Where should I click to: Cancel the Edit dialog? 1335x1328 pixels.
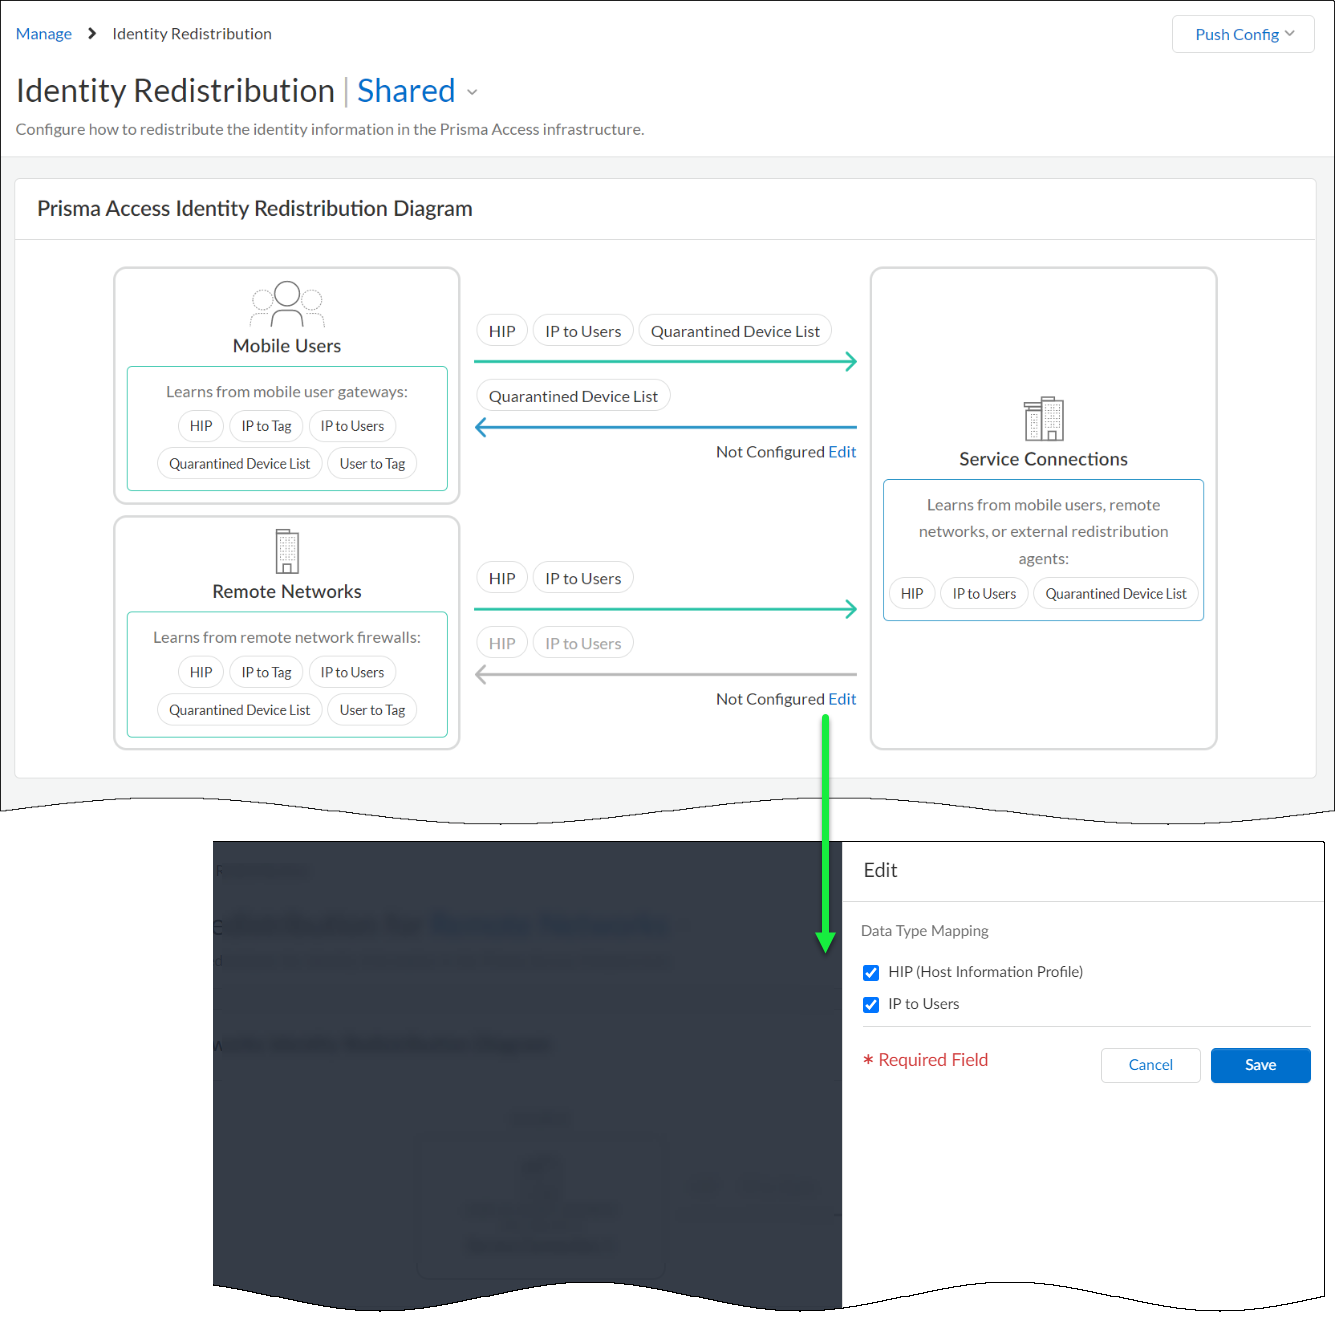[1151, 1065]
